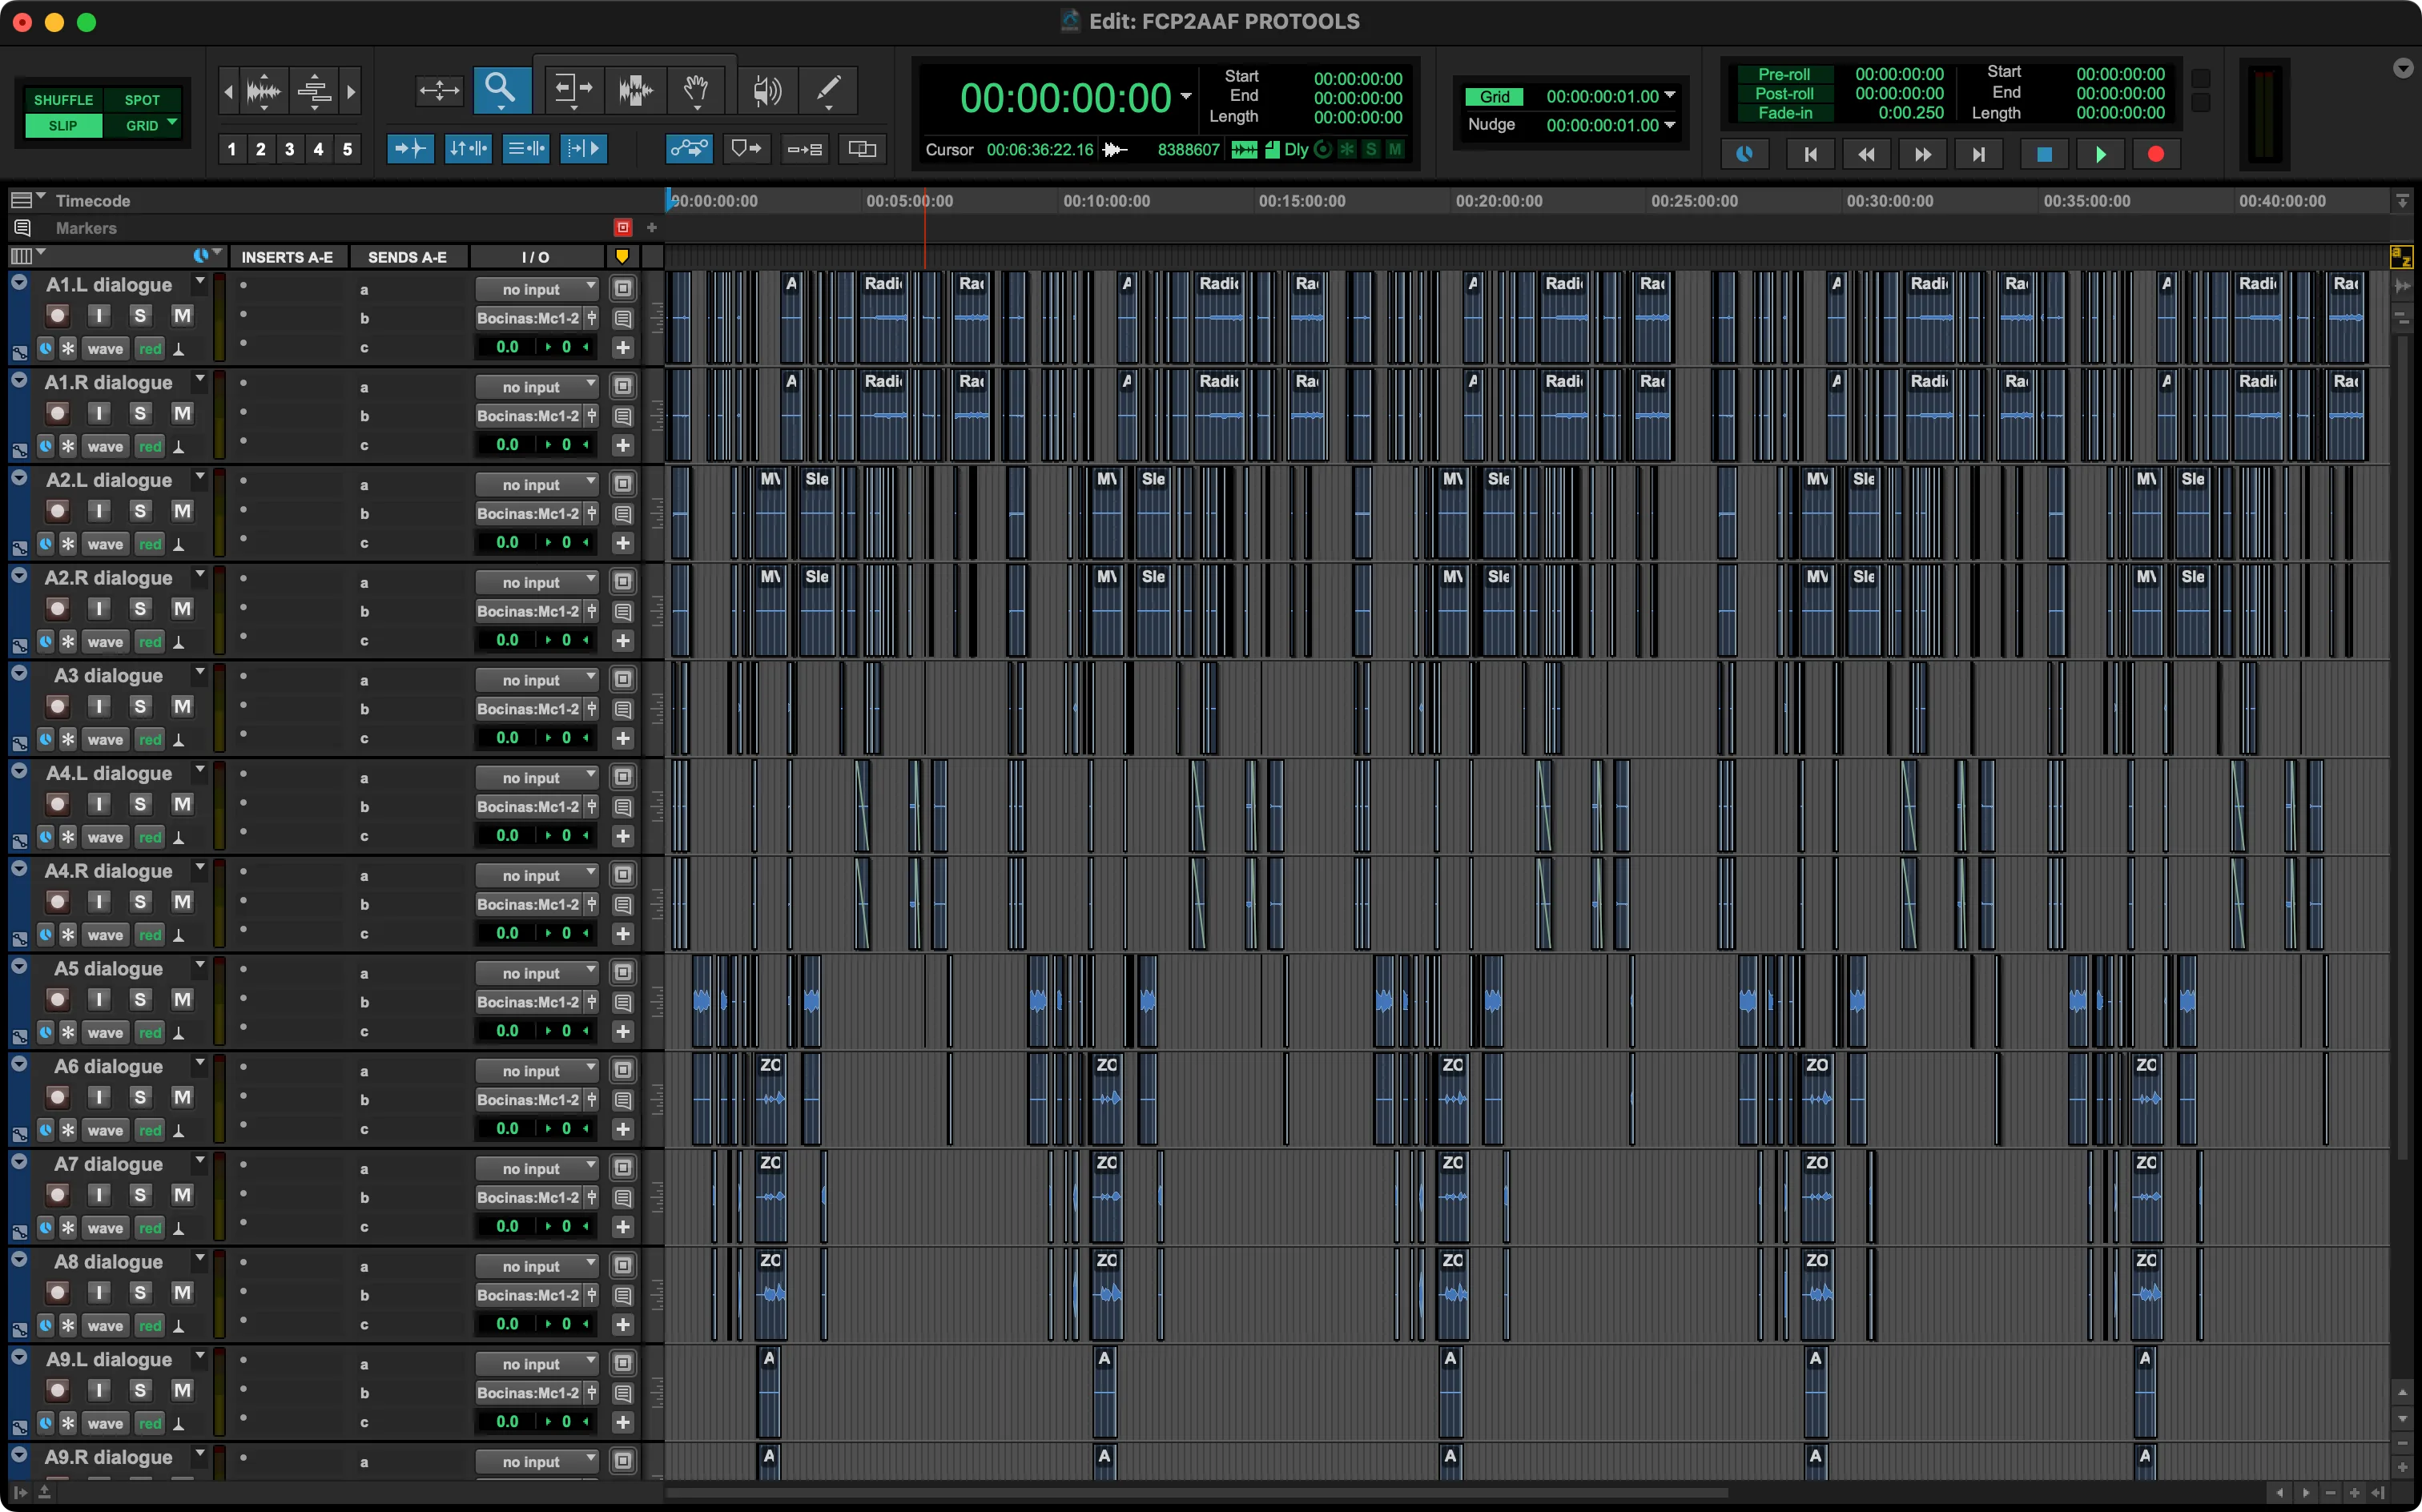Expand the top-right toolbar options menu
The image size is (2422, 1512).
[2402, 68]
